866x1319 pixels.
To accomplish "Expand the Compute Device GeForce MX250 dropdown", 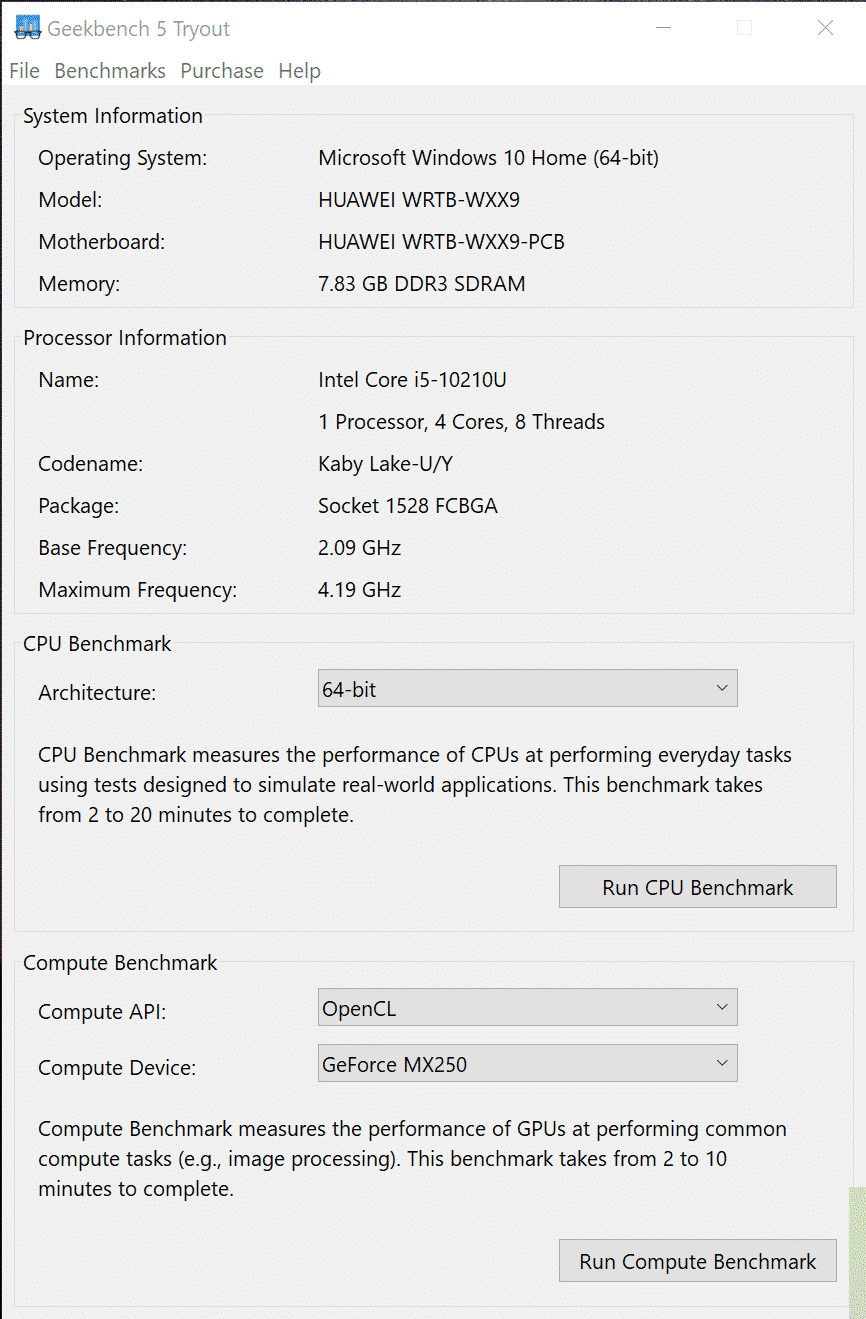I will click(x=527, y=1064).
